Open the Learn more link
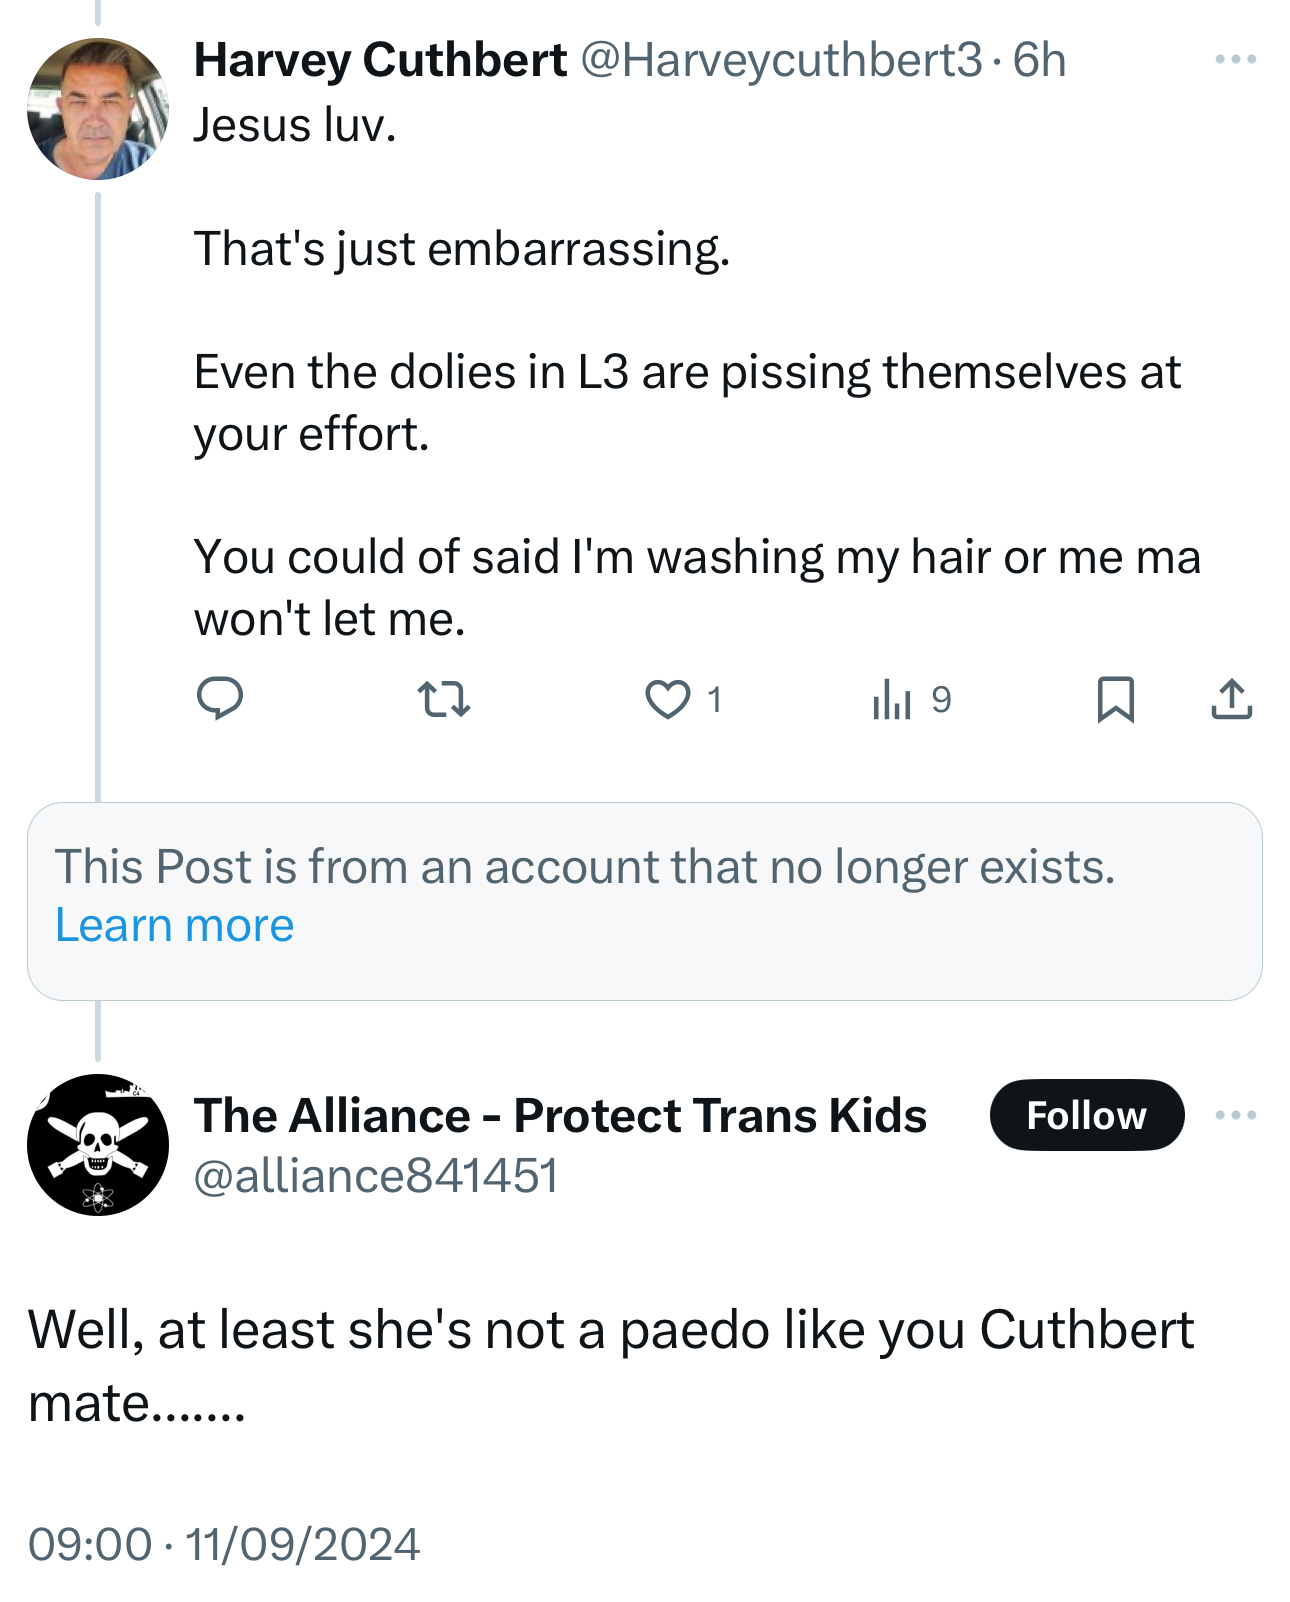1290x1602 pixels. [x=175, y=925]
